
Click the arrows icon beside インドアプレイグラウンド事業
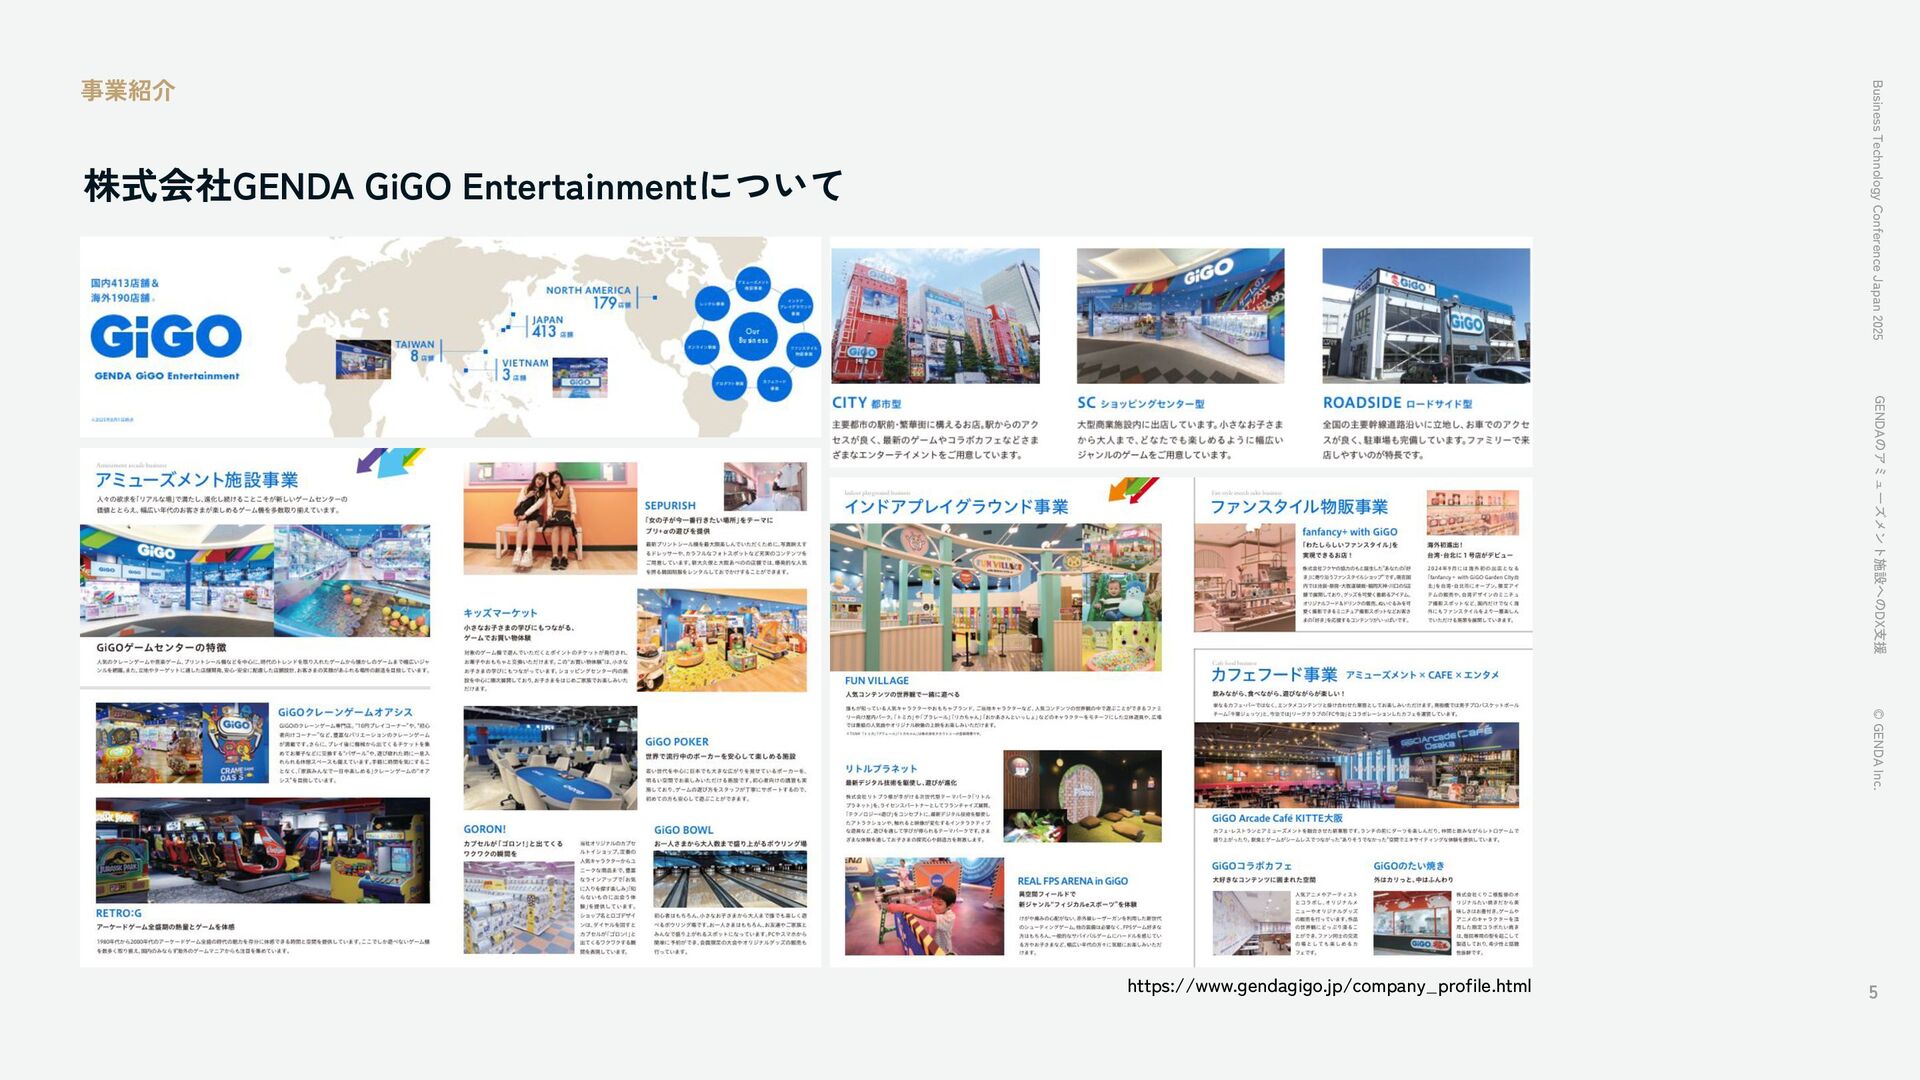(1133, 490)
